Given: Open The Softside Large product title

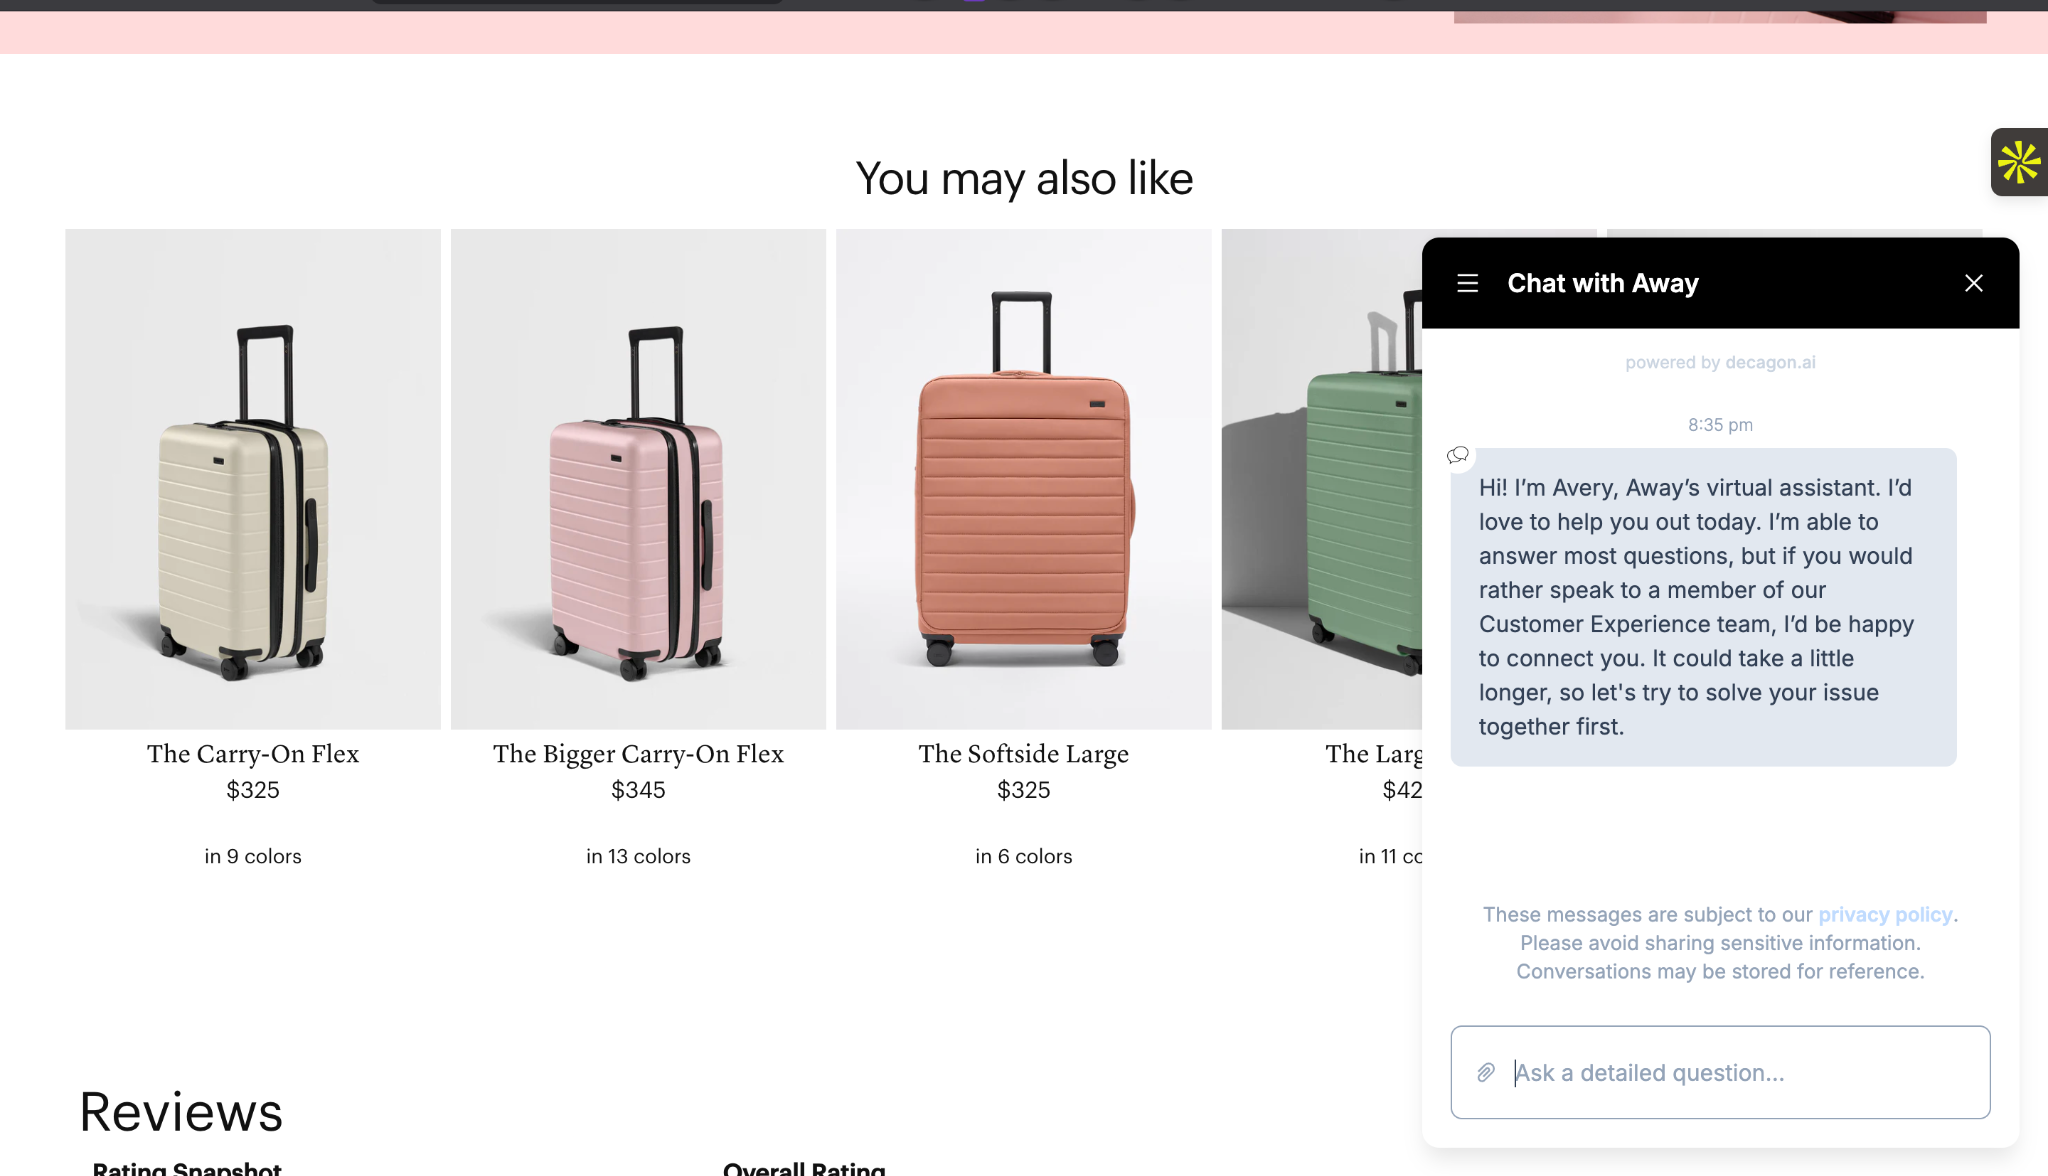Looking at the screenshot, I should pyautogui.click(x=1023, y=754).
